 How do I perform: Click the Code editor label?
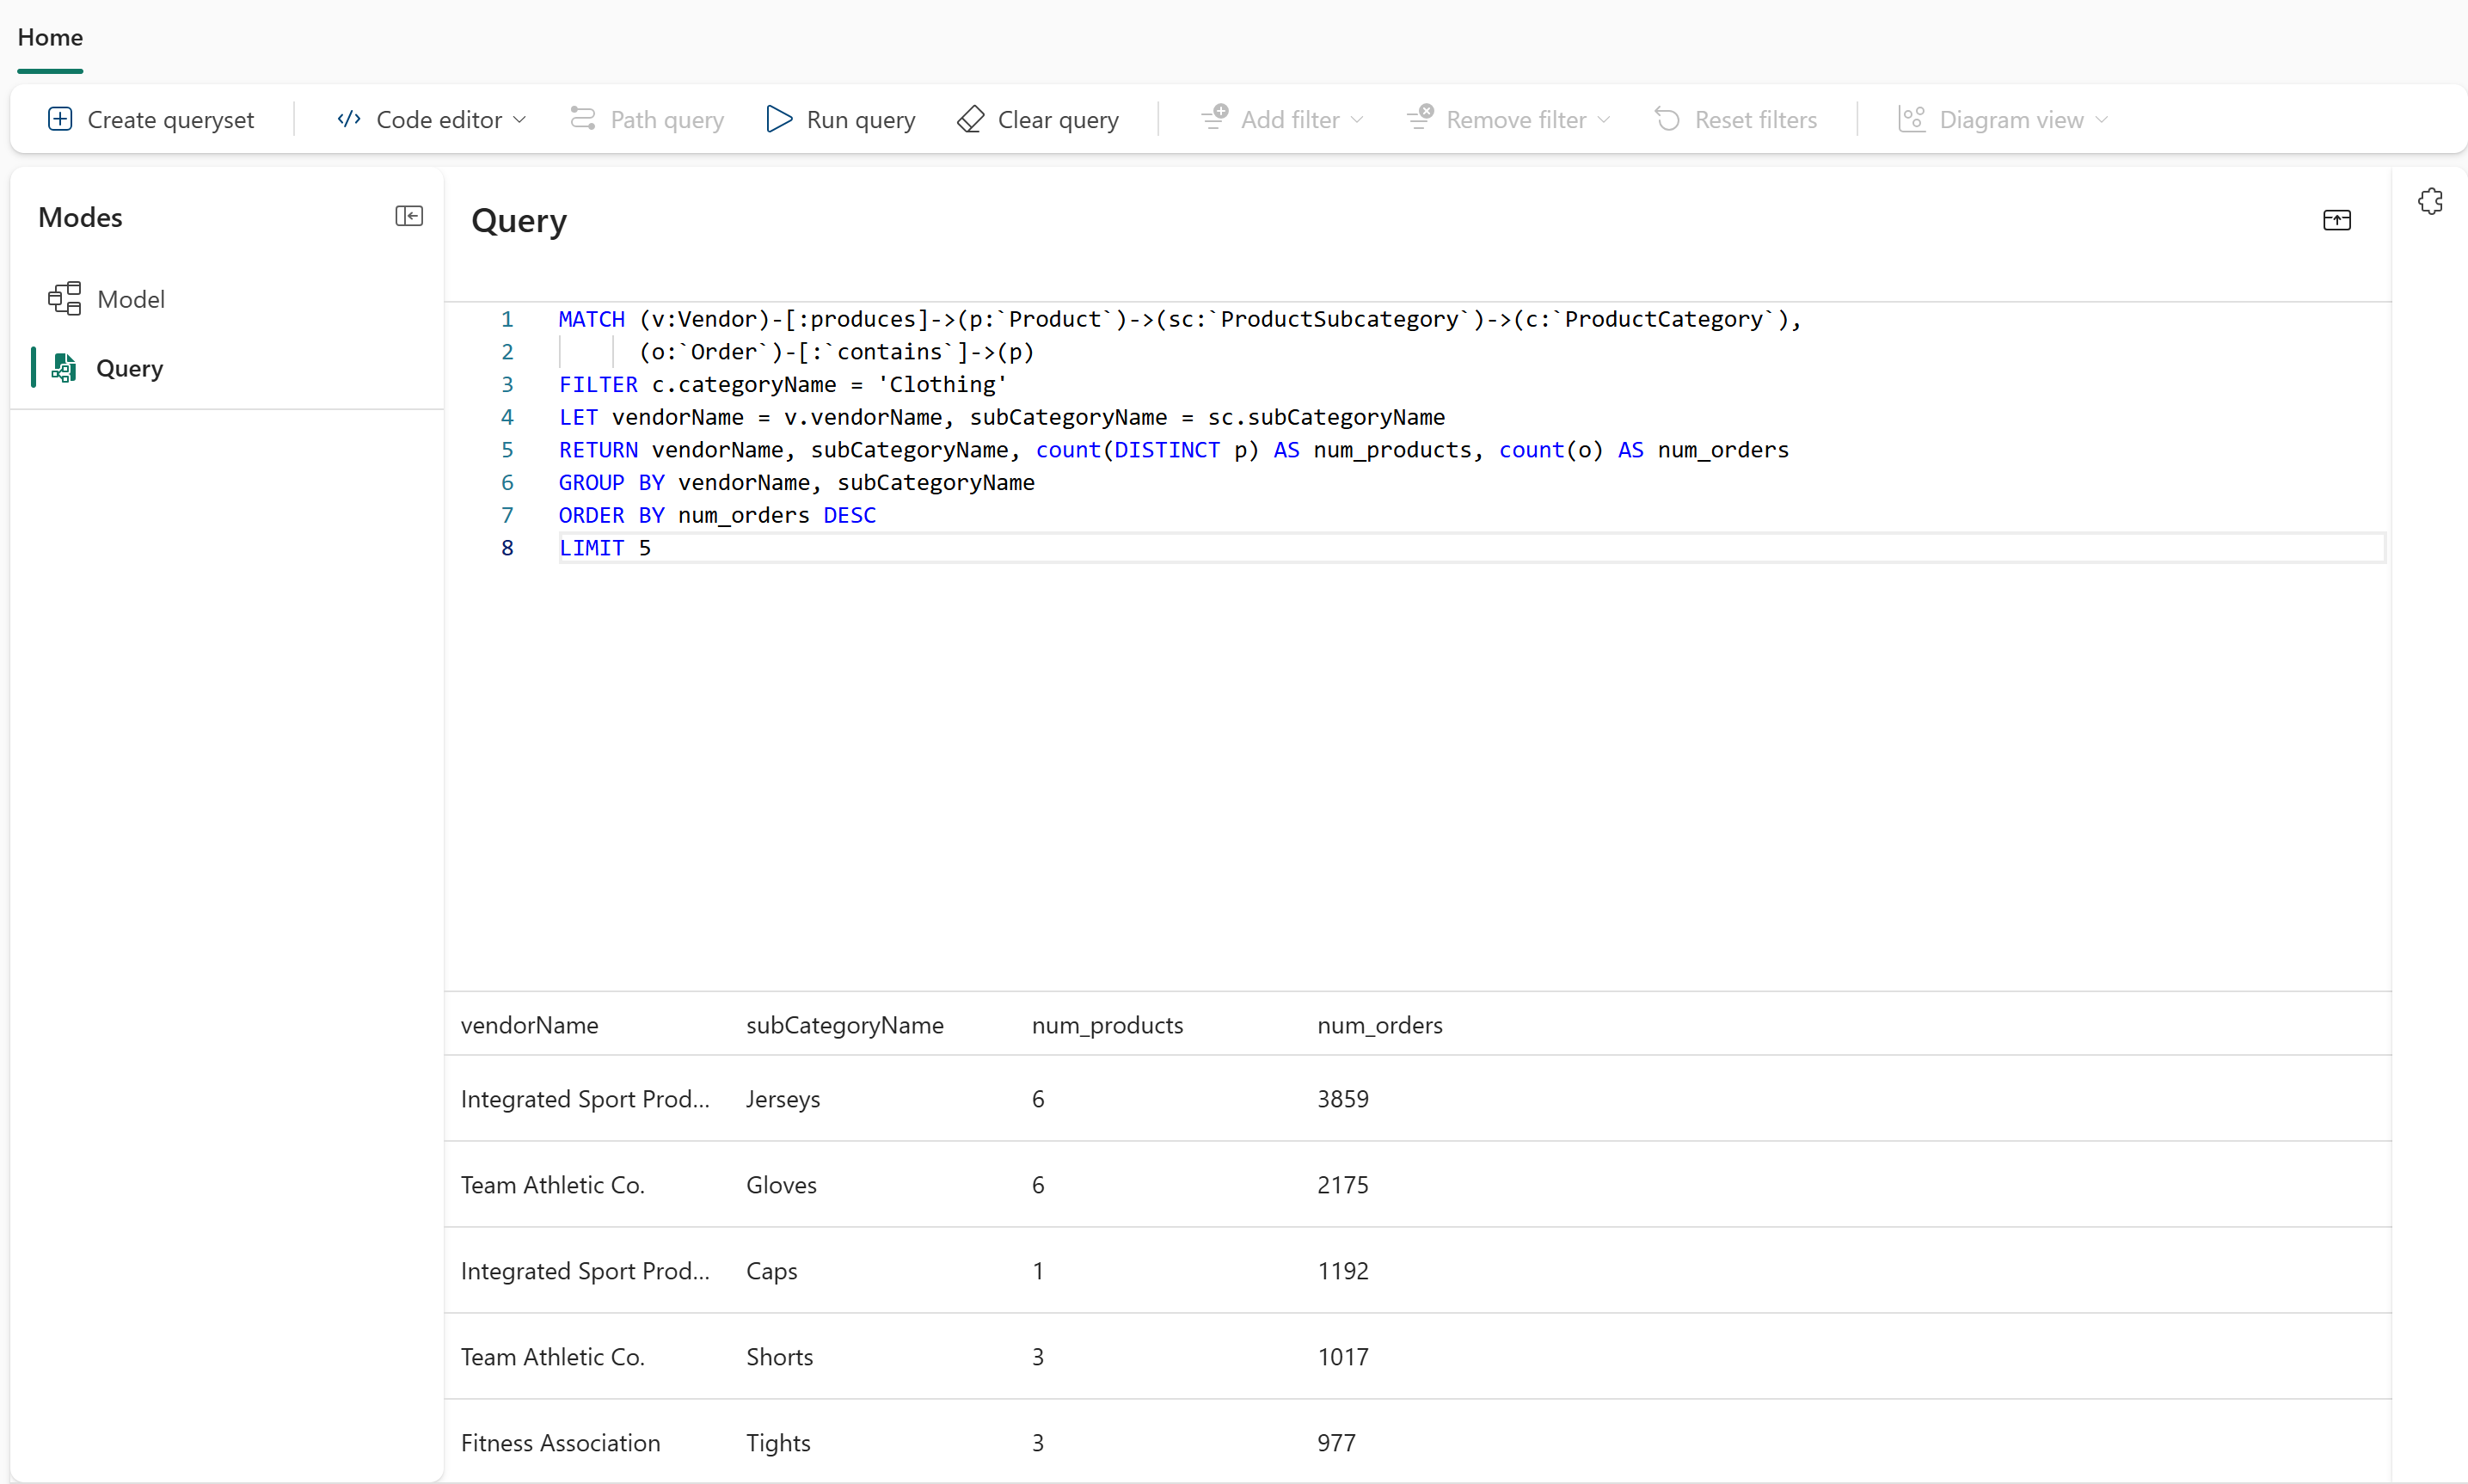[x=439, y=120]
